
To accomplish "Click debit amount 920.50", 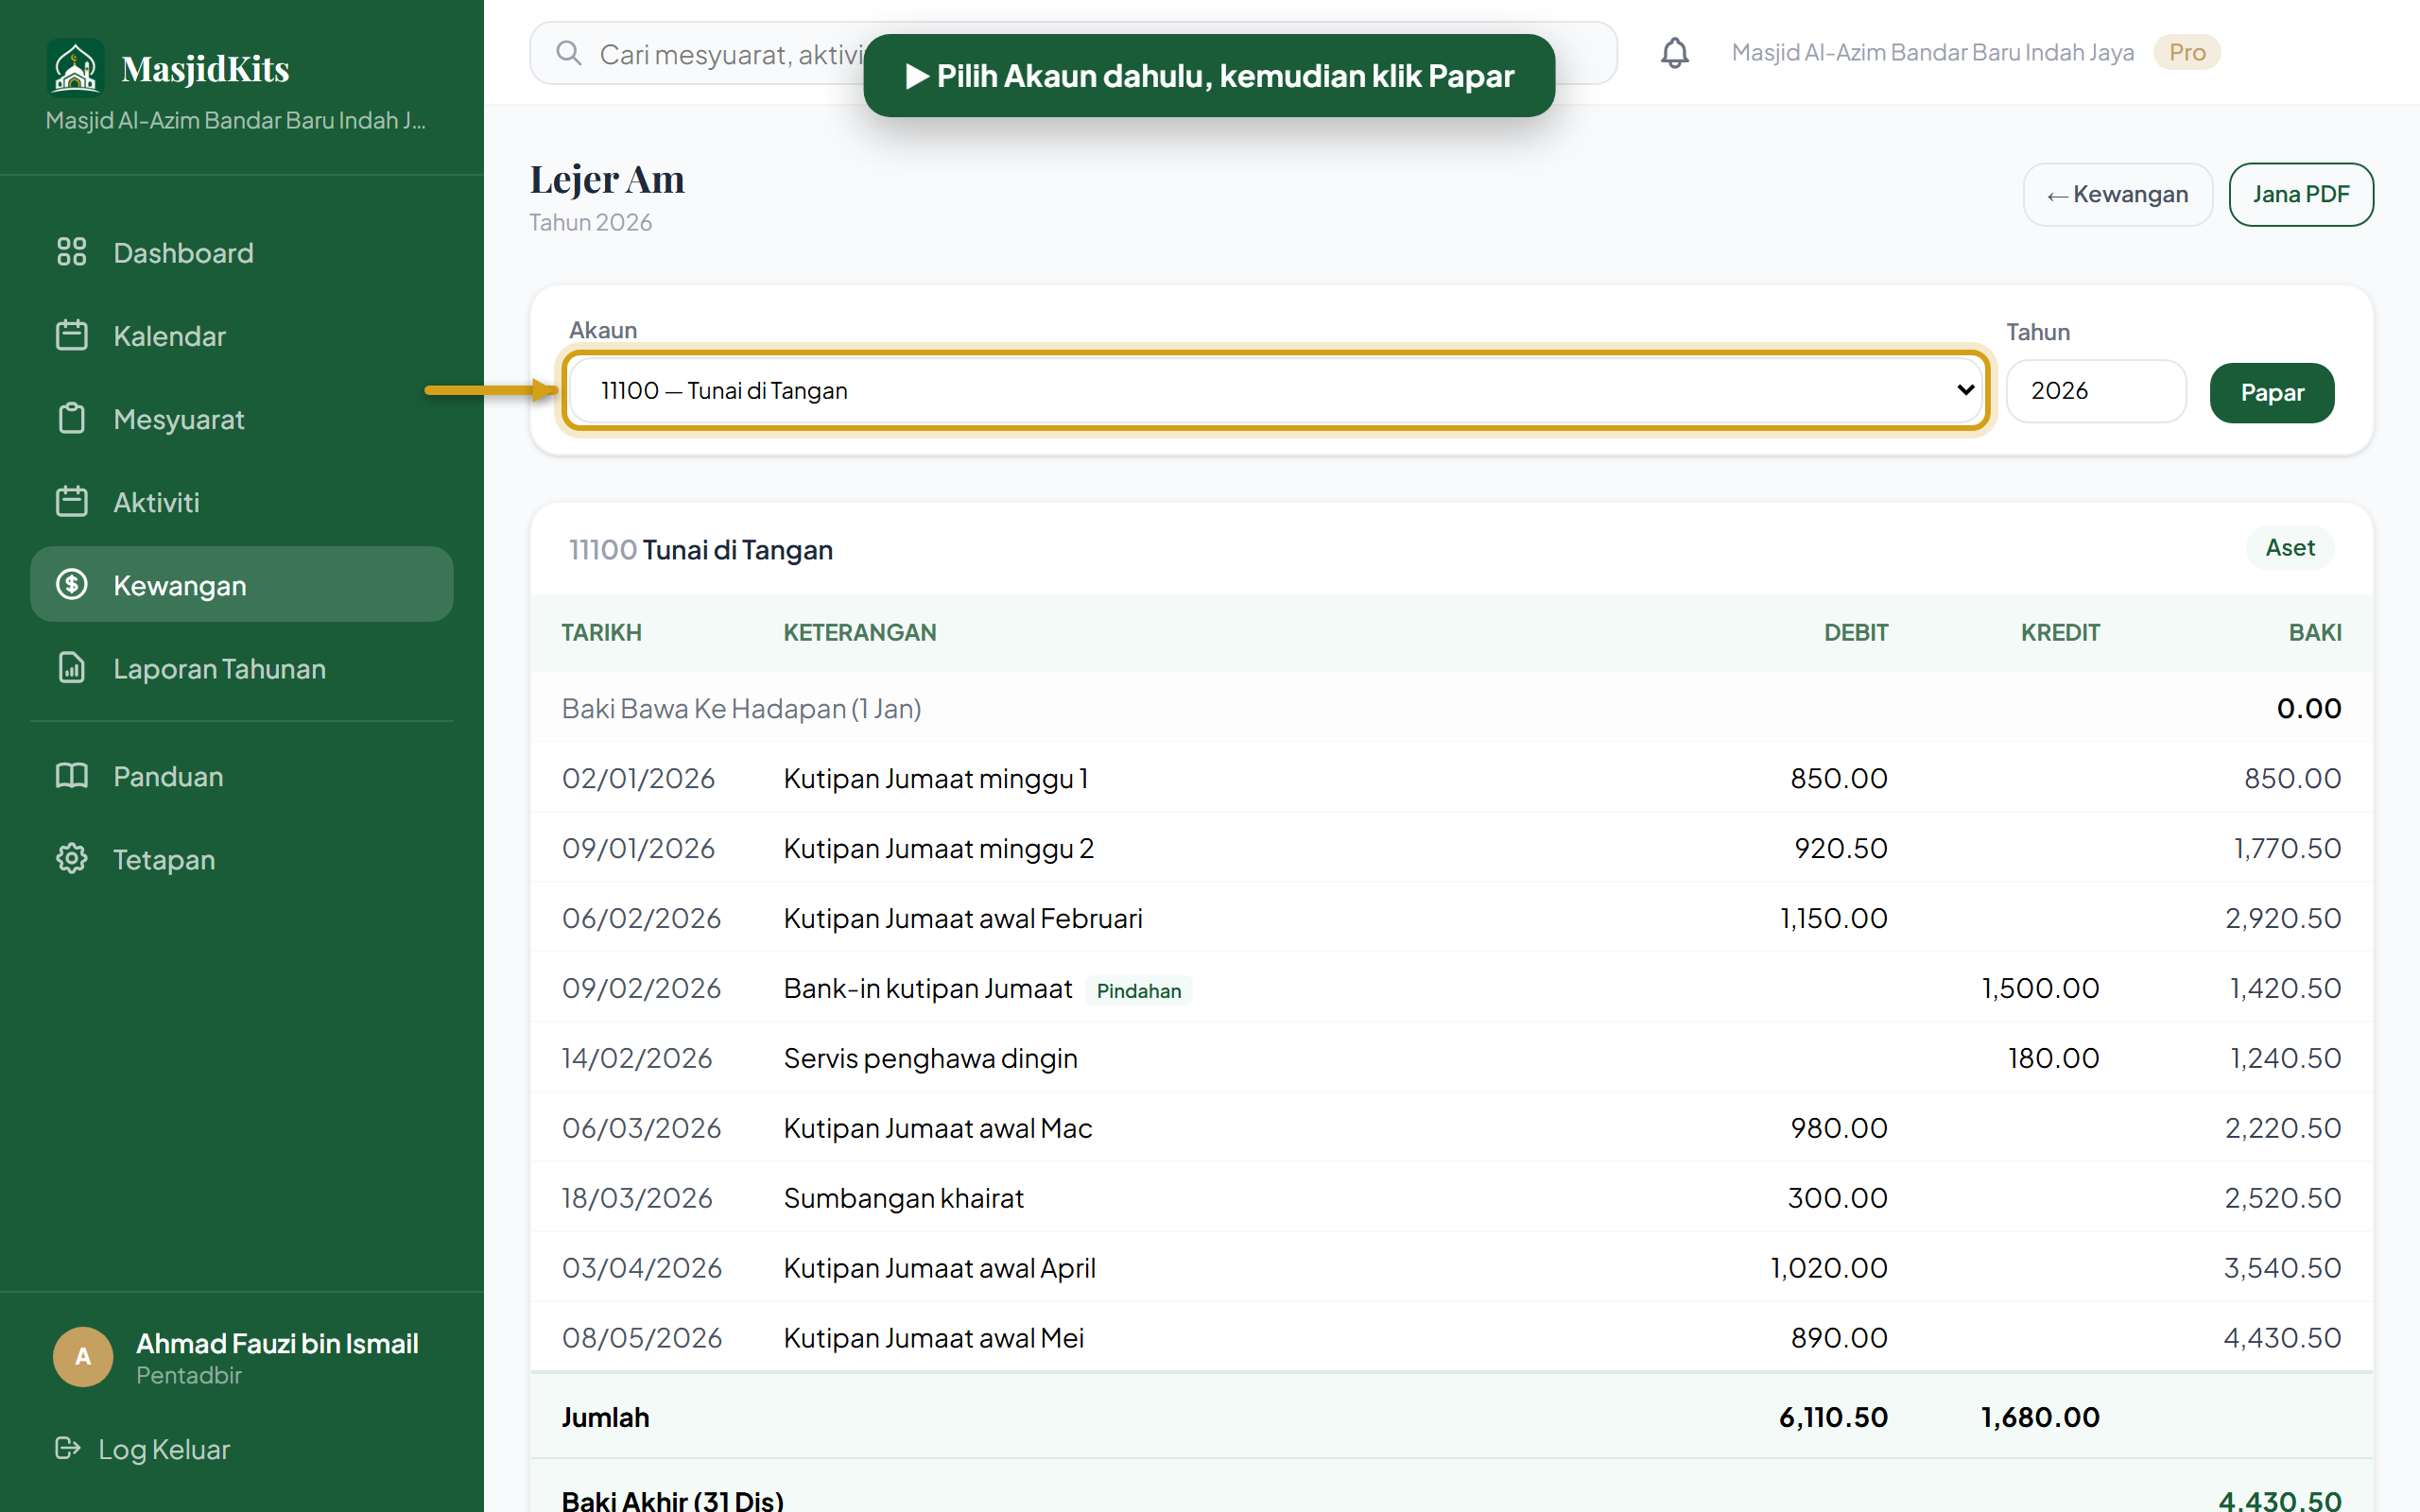I will pos(1840,847).
